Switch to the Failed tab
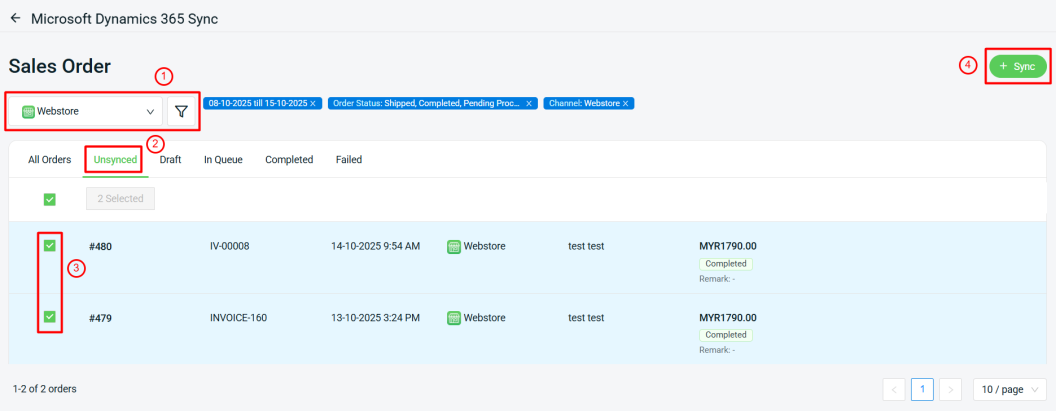 [349, 160]
